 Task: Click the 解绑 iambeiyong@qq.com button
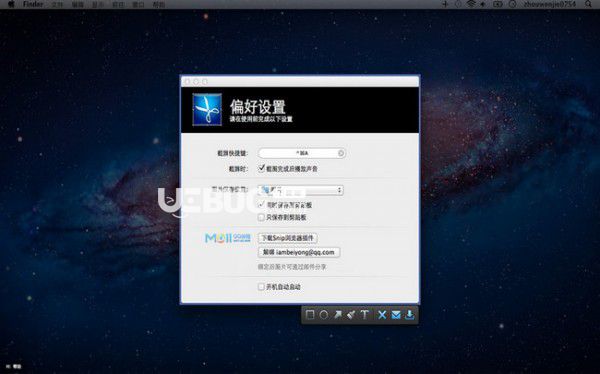[x=299, y=252]
